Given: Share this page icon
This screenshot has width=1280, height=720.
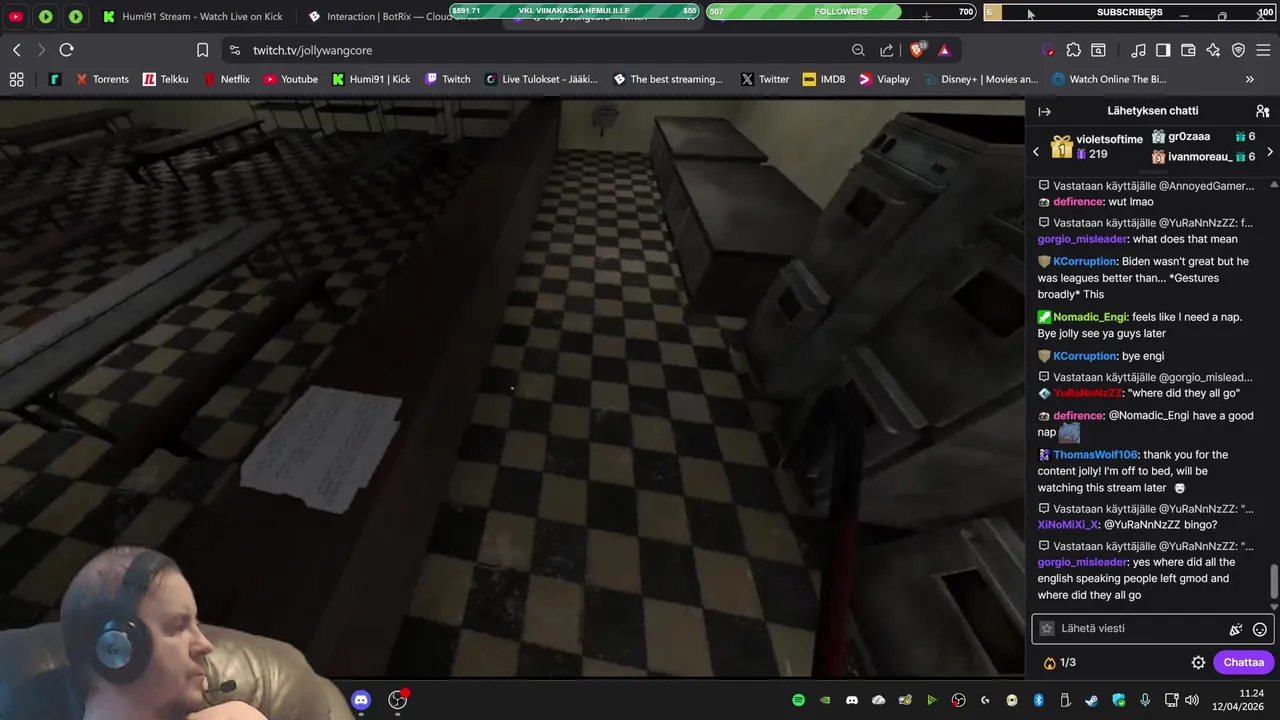Looking at the screenshot, I should point(886,50).
